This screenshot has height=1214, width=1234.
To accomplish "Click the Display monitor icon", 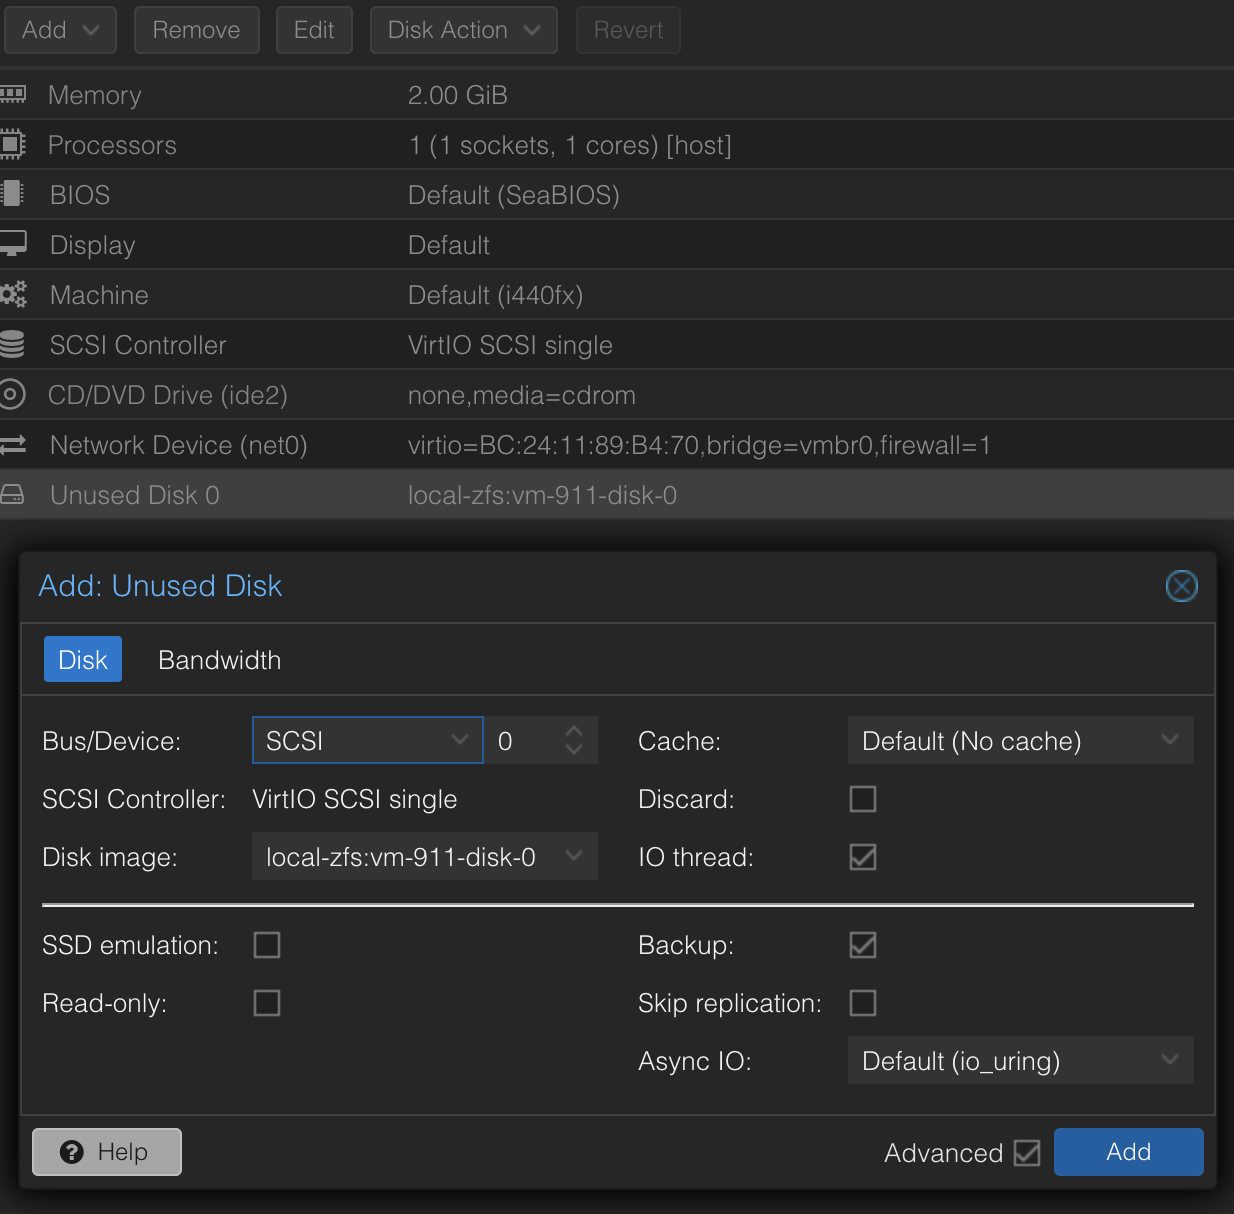I will pyautogui.click(x=13, y=244).
